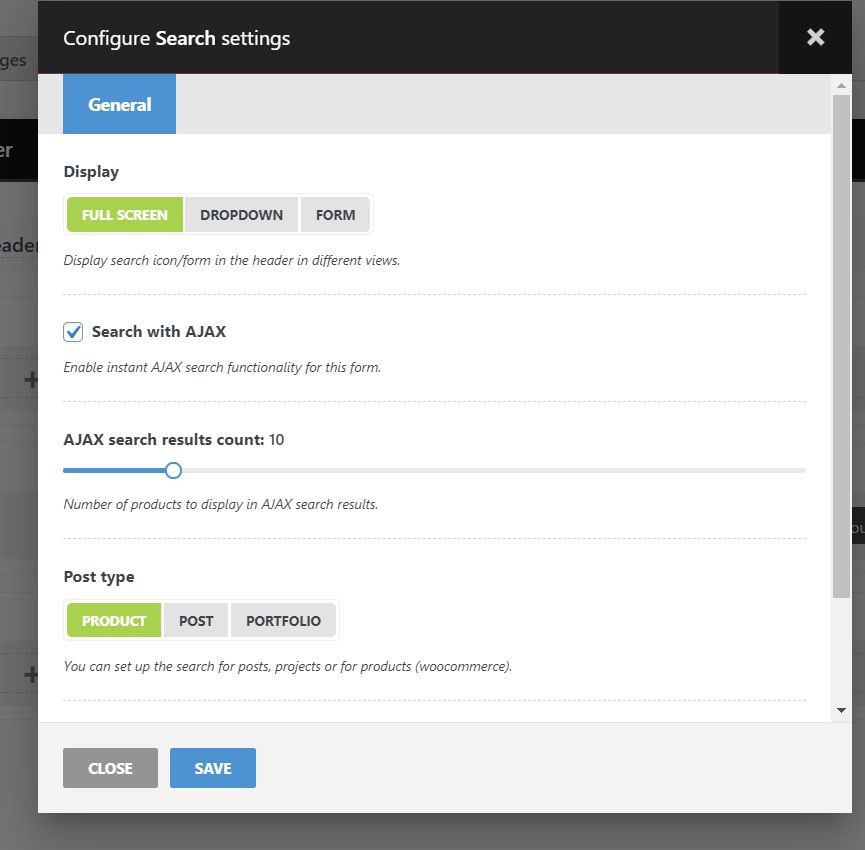
Task: Choose Post as the post type
Action: (196, 621)
